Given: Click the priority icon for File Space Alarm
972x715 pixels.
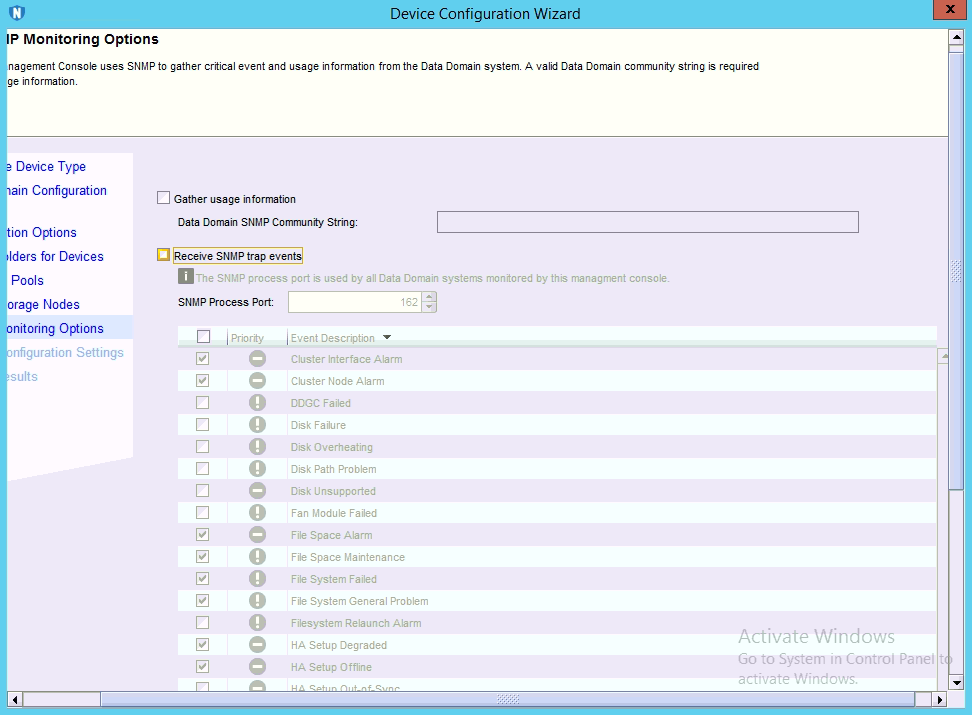Looking at the screenshot, I should pos(257,535).
